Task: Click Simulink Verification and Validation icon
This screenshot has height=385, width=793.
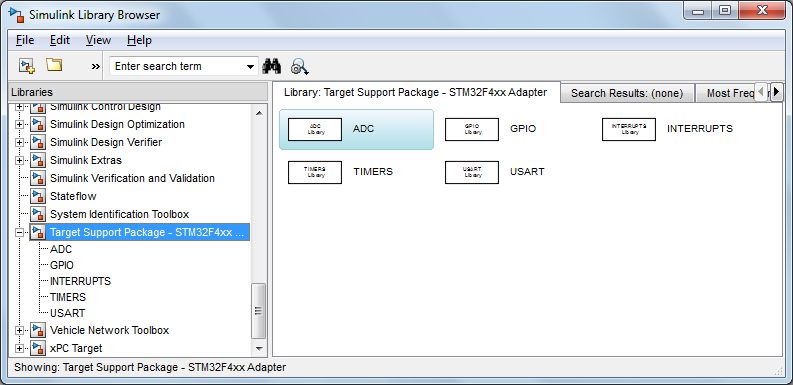Action: pyautogui.click(x=37, y=178)
